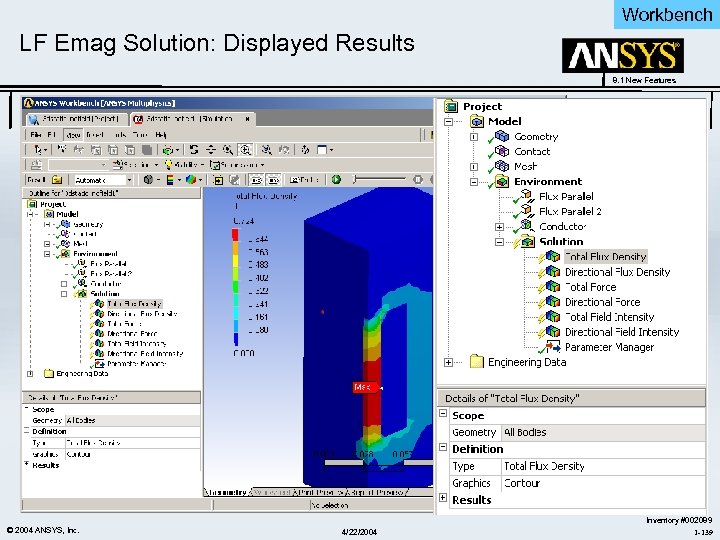Viewport: 720px width, 540px height.
Task: Click the Conductor icon in the enlarged tree
Action: (x=527, y=226)
